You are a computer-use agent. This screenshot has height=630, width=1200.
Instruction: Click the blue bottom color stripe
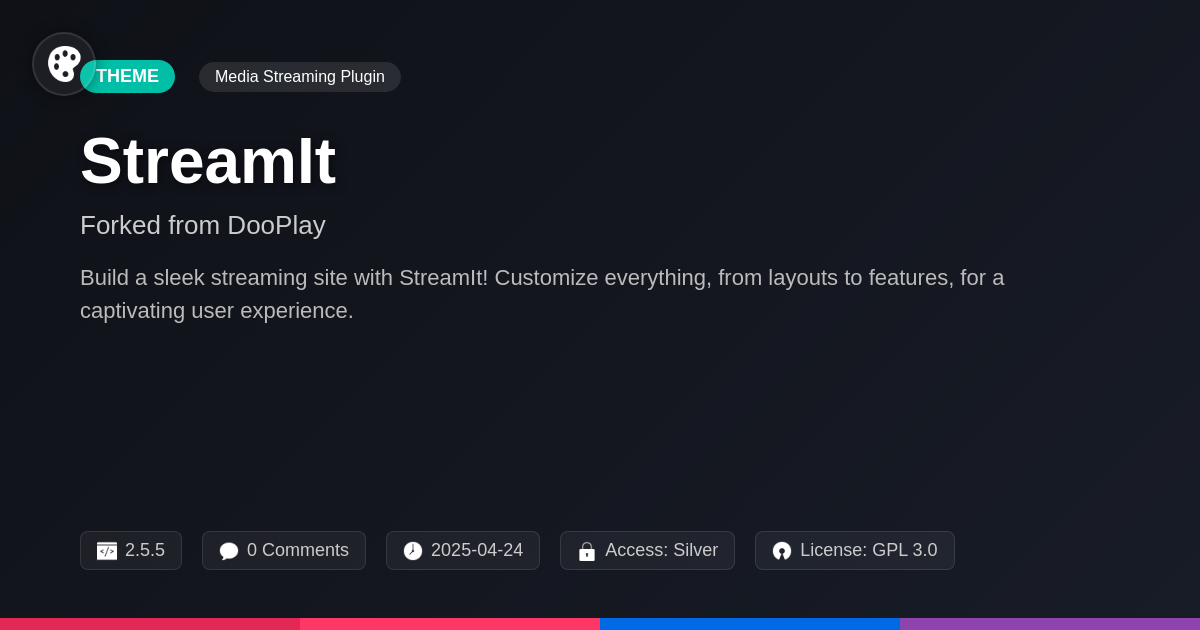pyautogui.click(x=750, y=624)
